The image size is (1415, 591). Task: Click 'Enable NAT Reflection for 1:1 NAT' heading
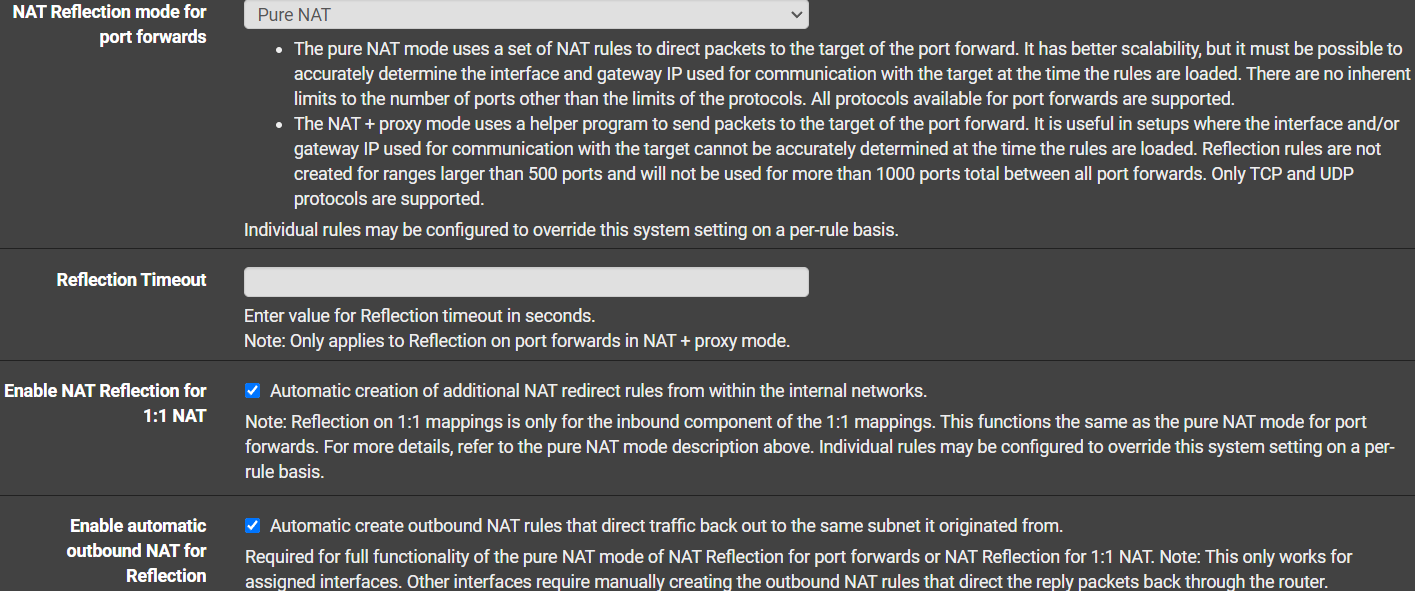[x=105, y=403]
